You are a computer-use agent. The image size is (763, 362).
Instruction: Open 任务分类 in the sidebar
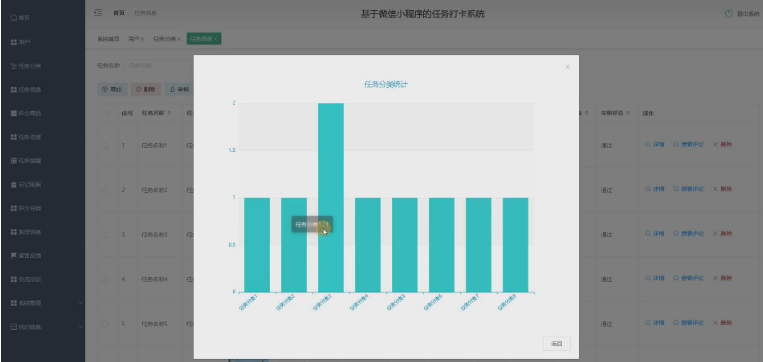point(26,66)
